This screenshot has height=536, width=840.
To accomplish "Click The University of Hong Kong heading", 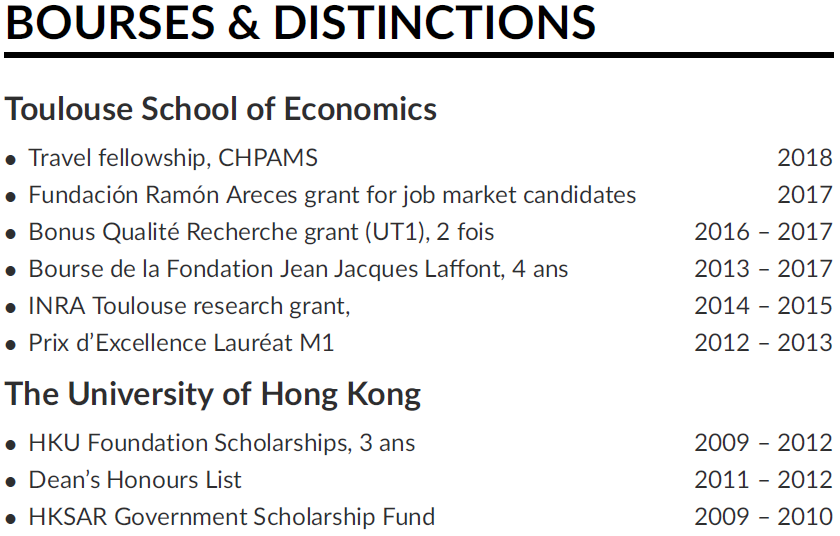I will pos(213,395).
